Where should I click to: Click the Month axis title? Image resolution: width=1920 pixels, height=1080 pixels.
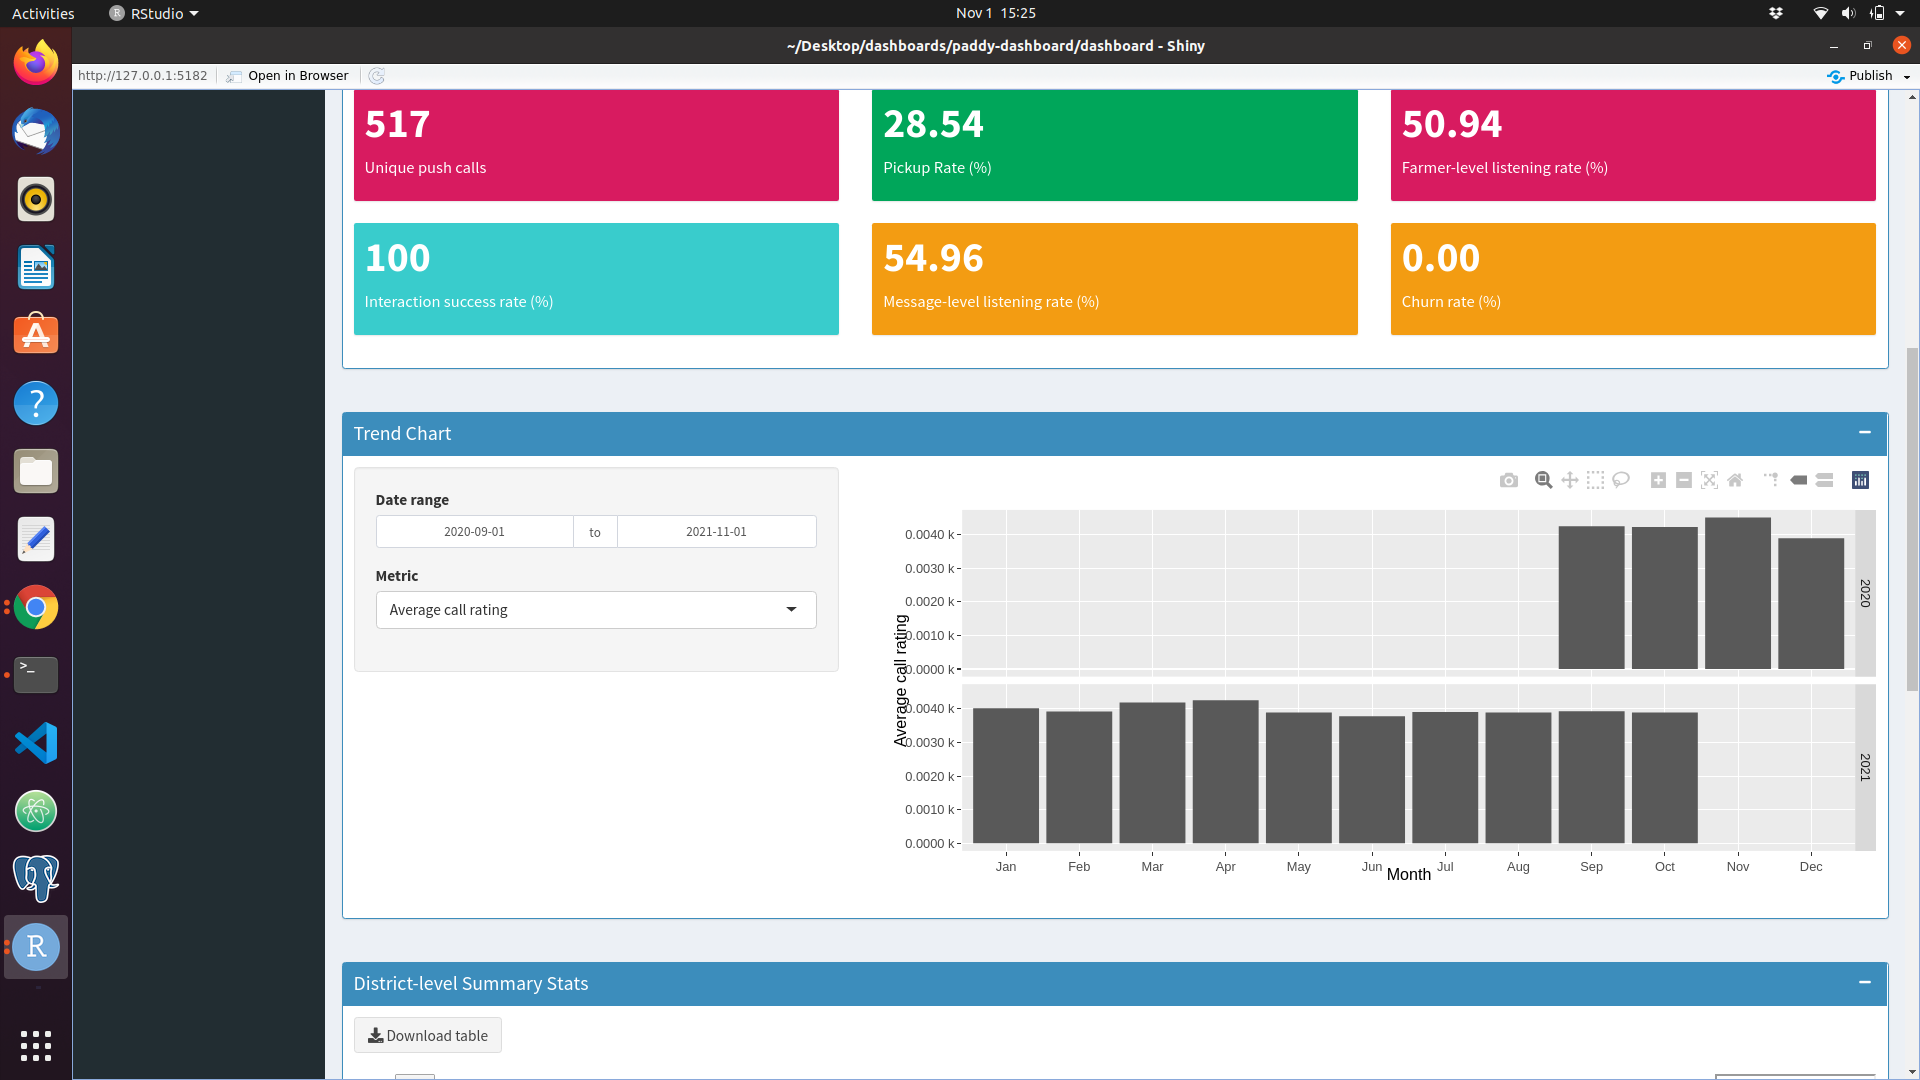pos(1408,875)
